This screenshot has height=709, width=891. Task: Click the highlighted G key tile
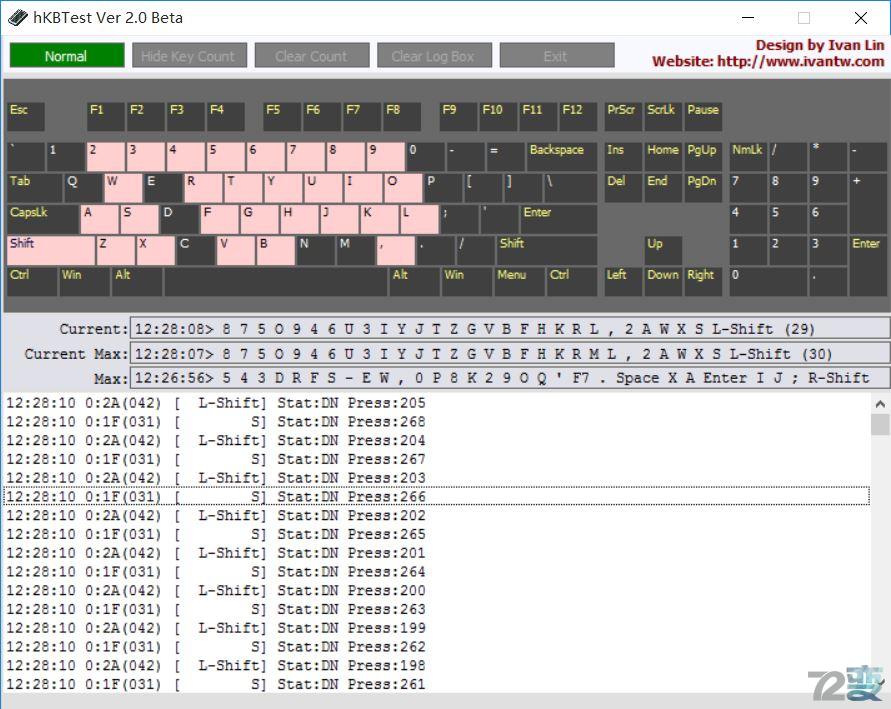coord(259,219)
